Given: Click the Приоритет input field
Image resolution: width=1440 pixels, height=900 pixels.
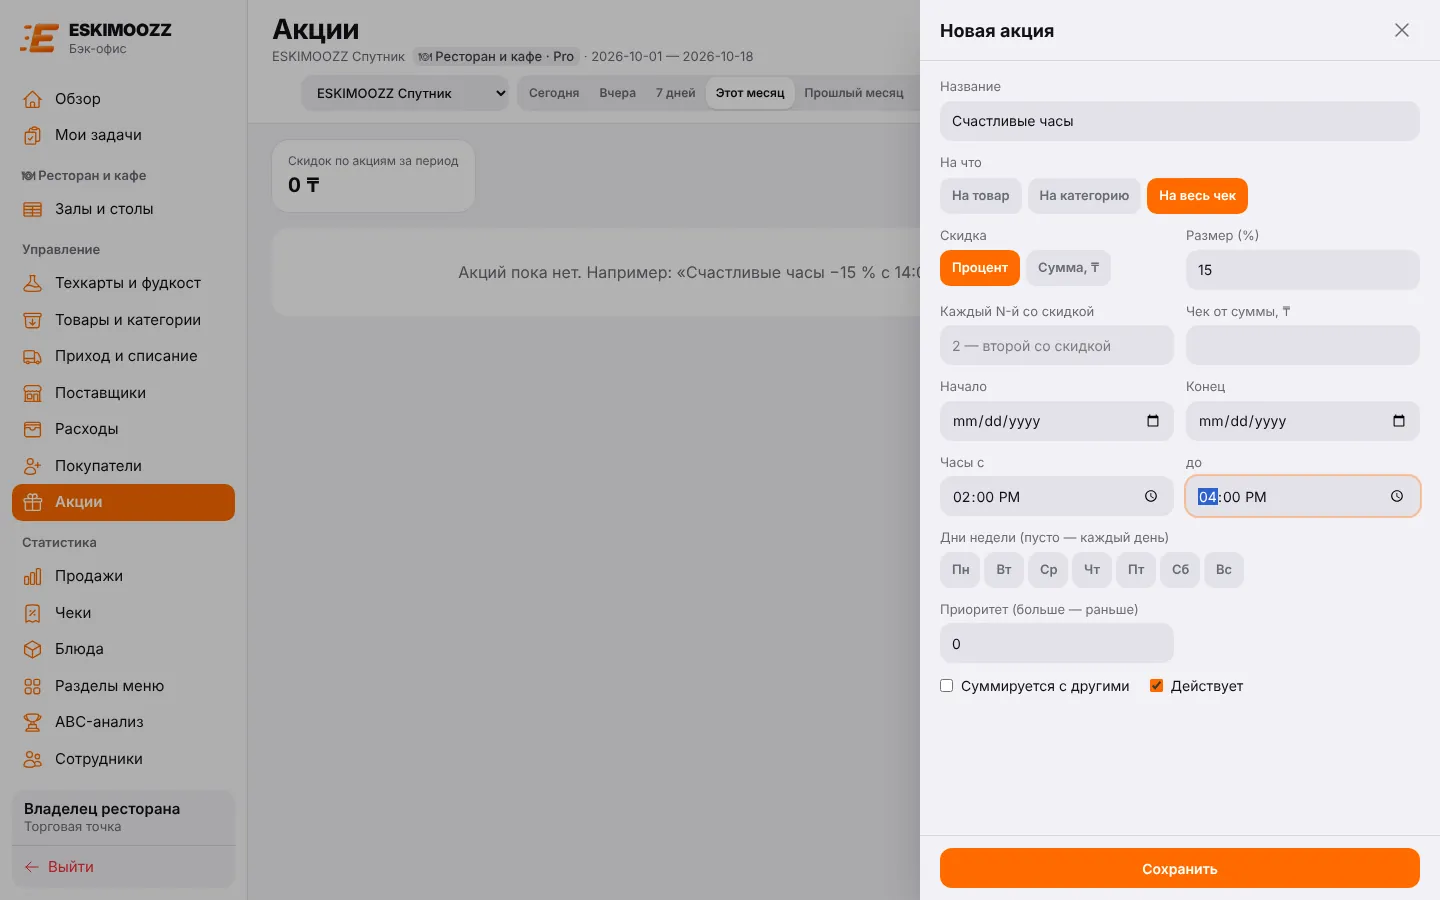Looking at the screenshot, I should pos(1057,644).
